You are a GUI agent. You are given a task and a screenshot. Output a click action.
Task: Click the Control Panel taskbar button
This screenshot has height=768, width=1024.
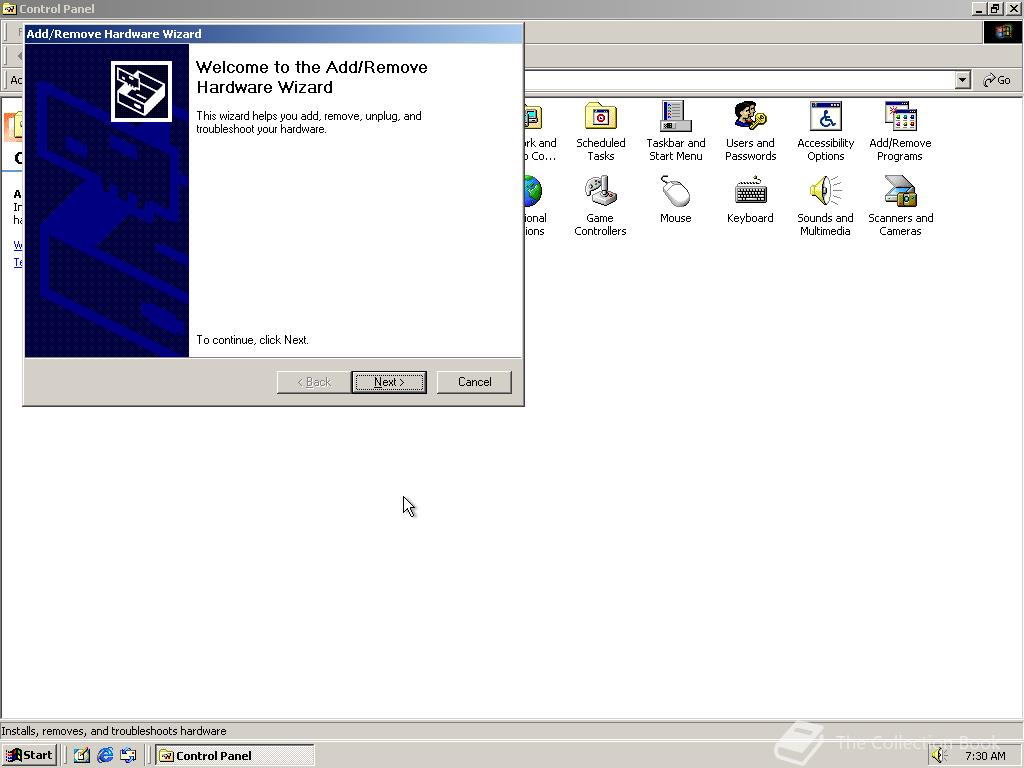click(x=234, y=756)
